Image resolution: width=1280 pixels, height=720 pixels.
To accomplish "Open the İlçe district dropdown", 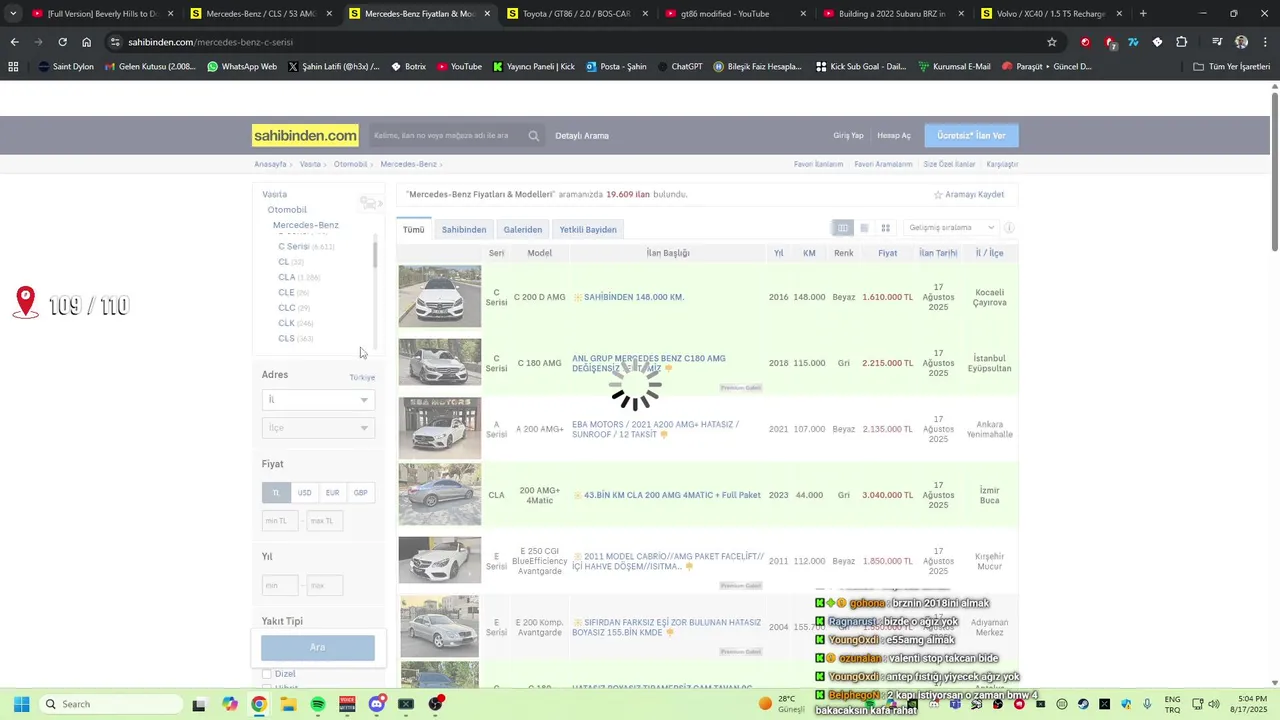I will click(x=318, y=428).
